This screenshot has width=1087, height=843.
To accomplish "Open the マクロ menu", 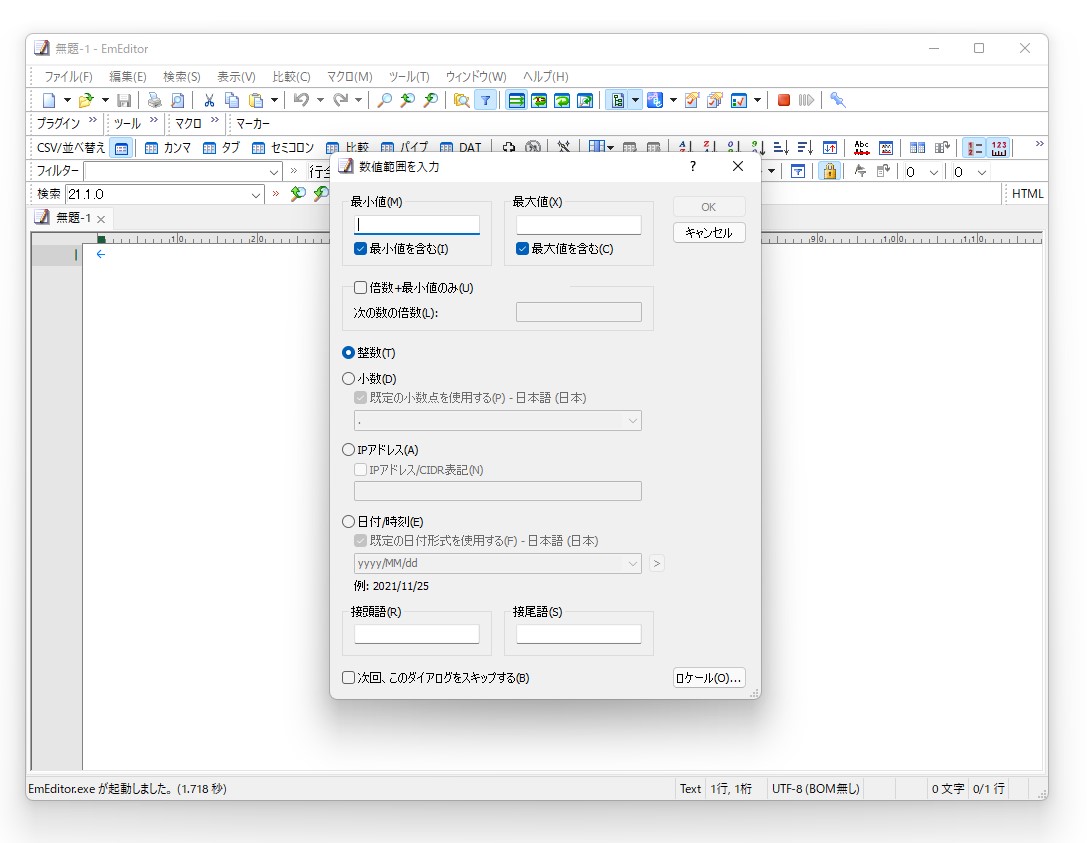I will coord(347,76).
